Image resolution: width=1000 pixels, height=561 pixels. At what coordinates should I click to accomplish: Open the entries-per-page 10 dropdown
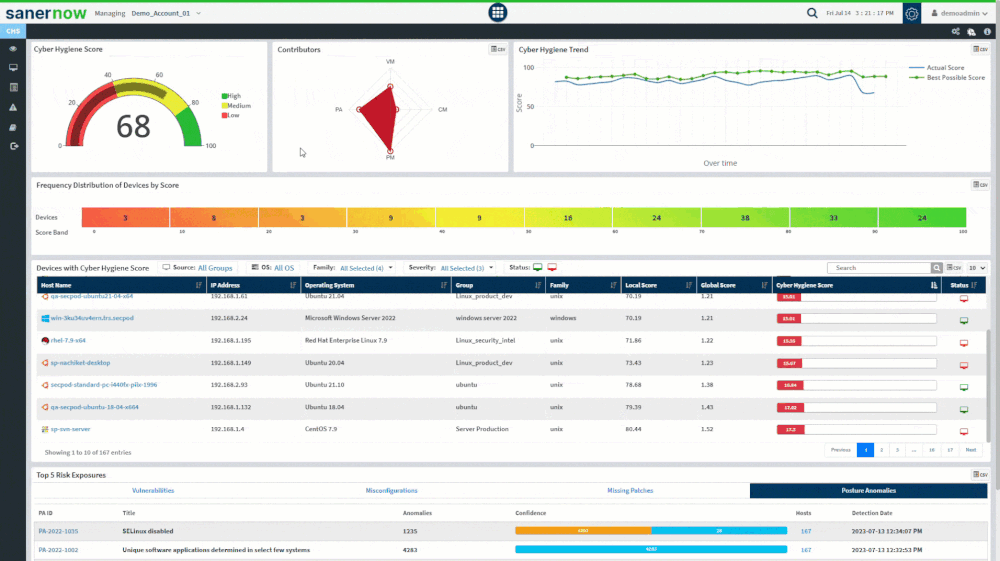click(977, 268)
